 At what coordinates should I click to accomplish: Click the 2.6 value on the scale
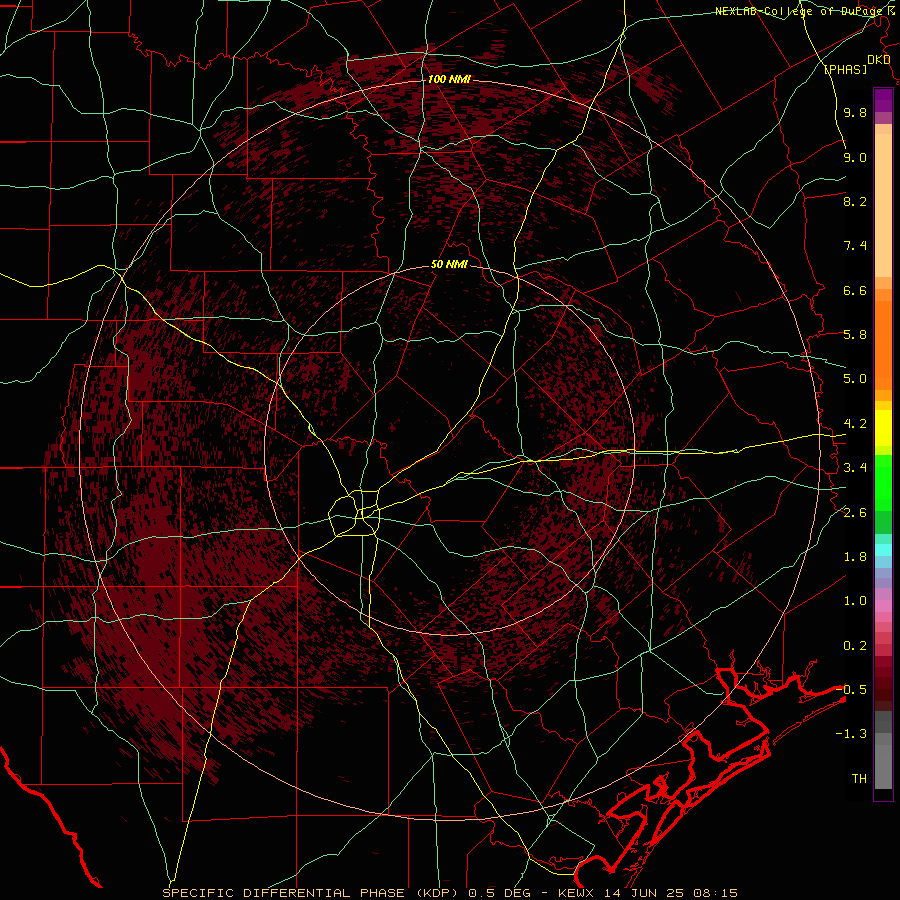tap(855, 513)
